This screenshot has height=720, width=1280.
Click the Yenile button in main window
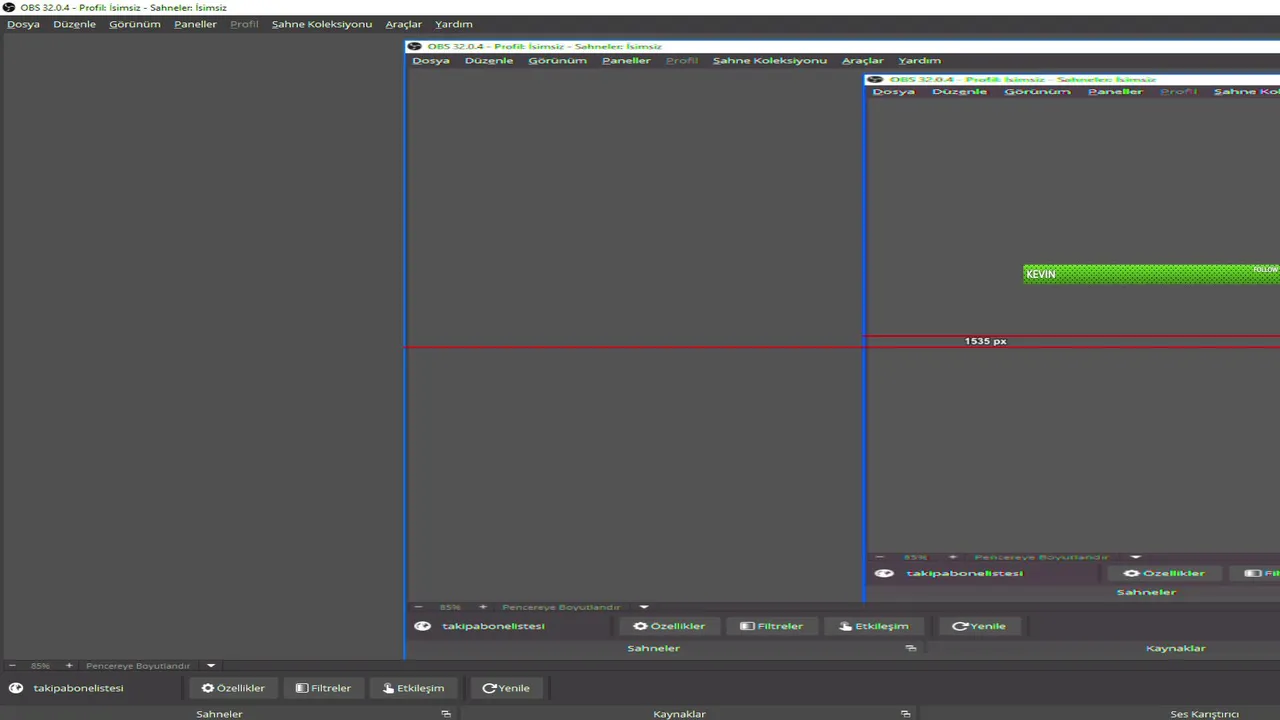[506, 688]
